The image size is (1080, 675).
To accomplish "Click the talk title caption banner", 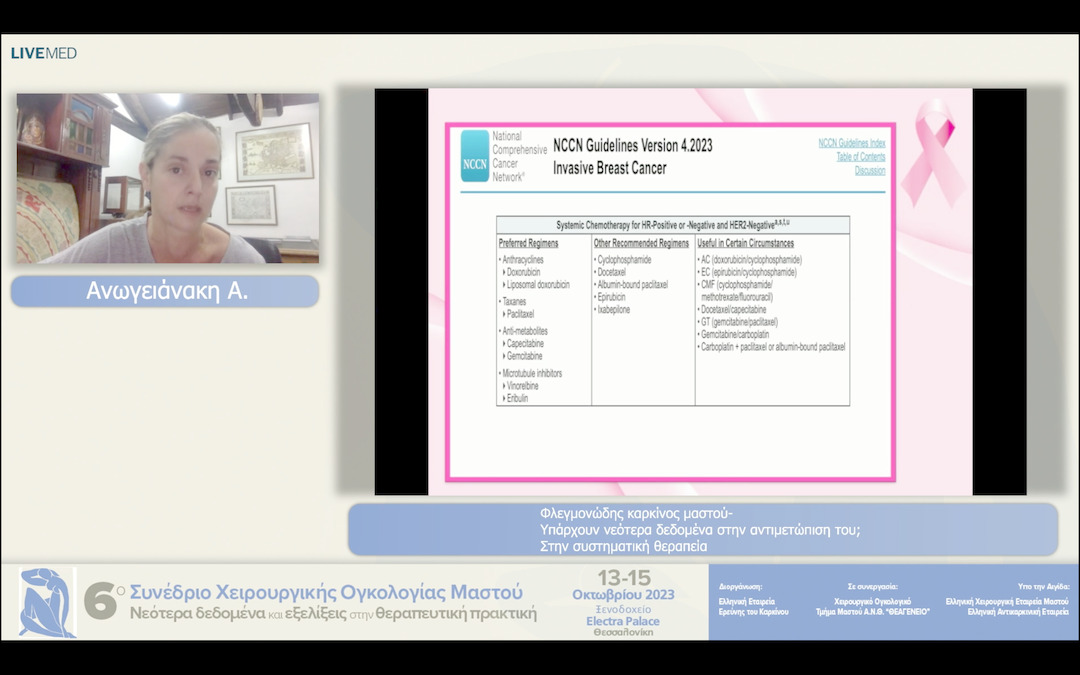I will click(702, 530).
